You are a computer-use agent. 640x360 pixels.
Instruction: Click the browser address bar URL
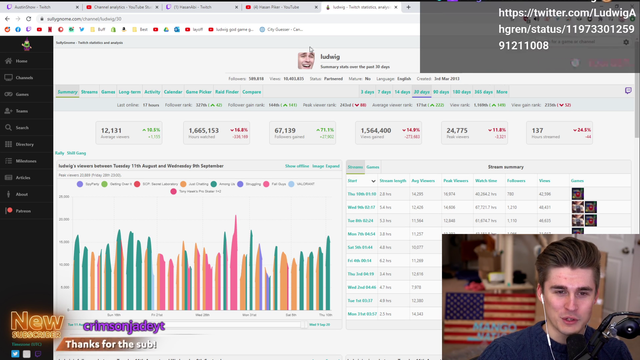point(84,19)
